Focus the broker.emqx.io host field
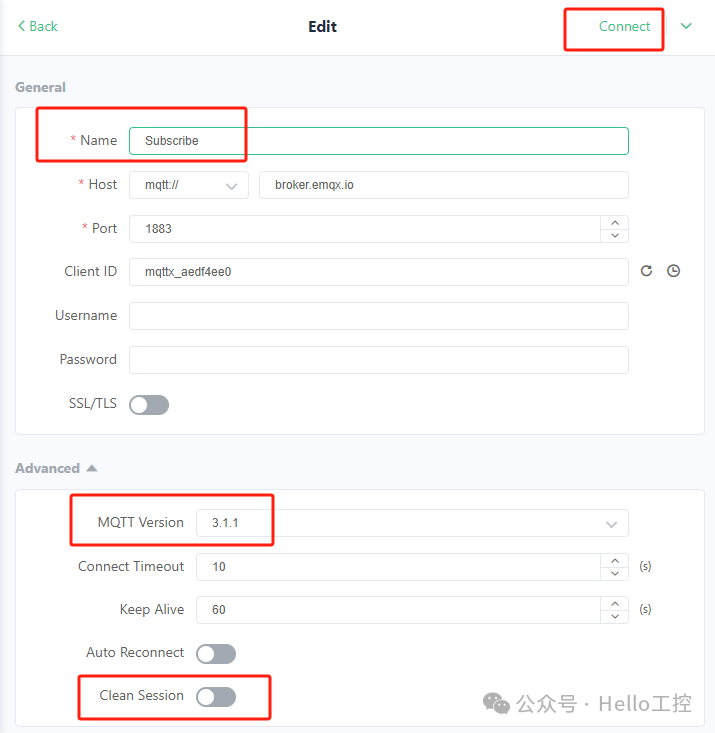This screenshot has height=733, width=715. 444,185
